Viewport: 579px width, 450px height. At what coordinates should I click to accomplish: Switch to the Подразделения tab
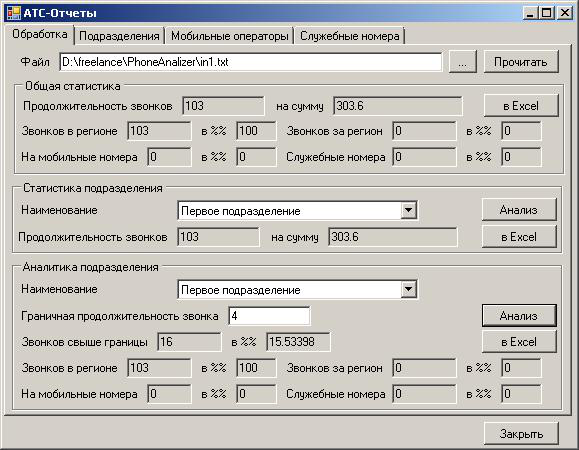click(119, 36)
